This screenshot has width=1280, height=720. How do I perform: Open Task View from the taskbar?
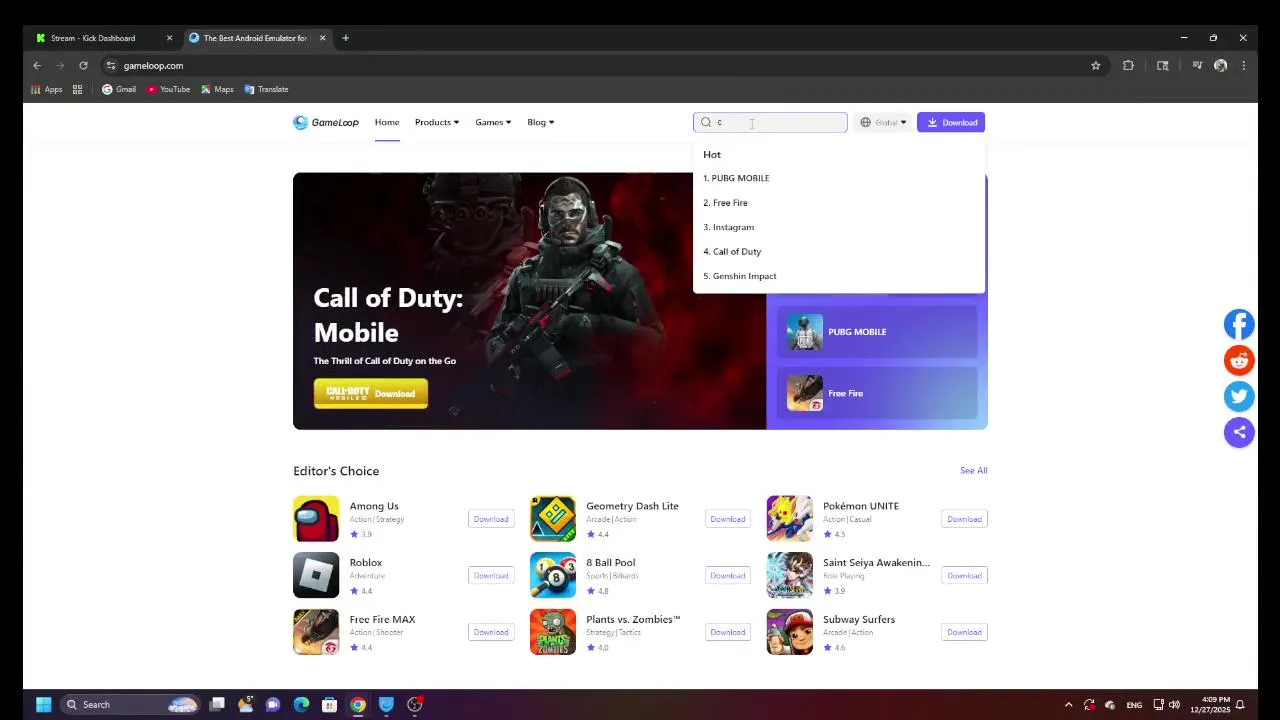(x=217, y=705)
